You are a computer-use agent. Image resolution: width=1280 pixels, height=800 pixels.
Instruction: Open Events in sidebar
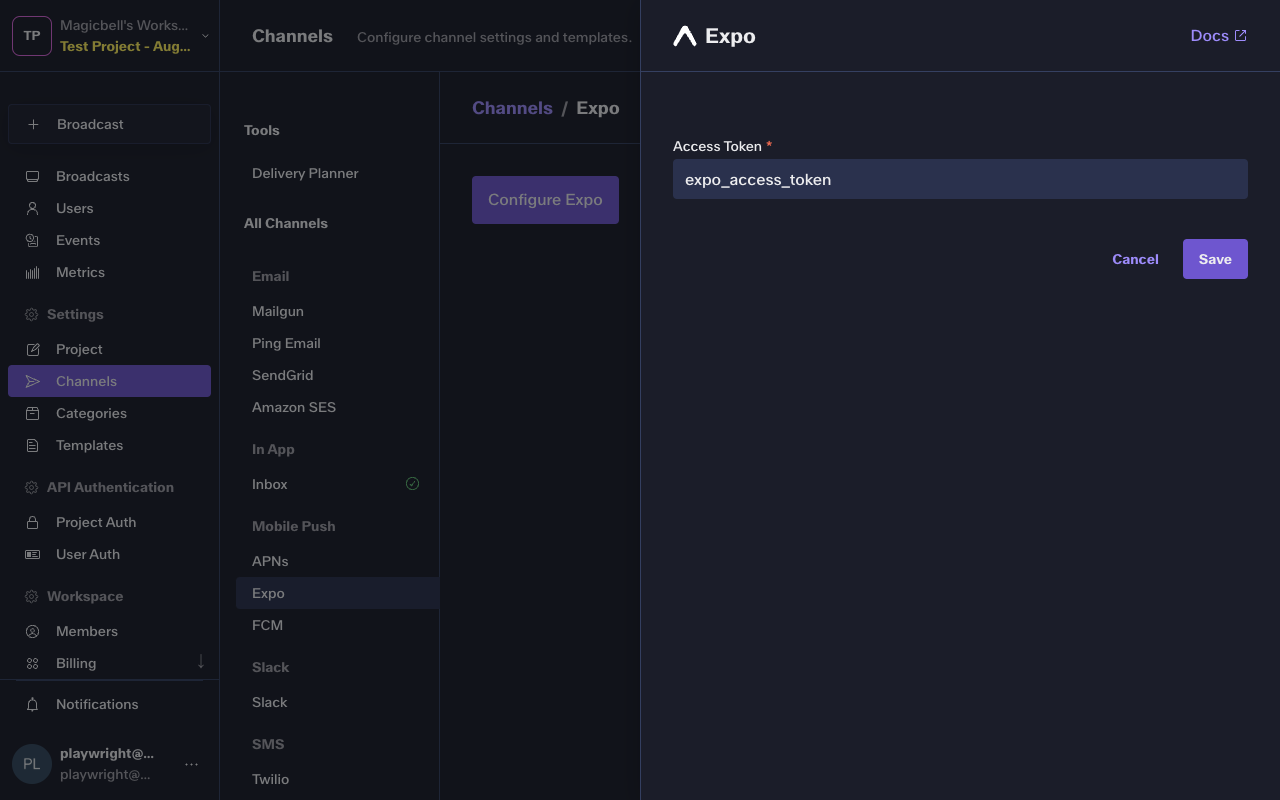click(x=109, y=240)
